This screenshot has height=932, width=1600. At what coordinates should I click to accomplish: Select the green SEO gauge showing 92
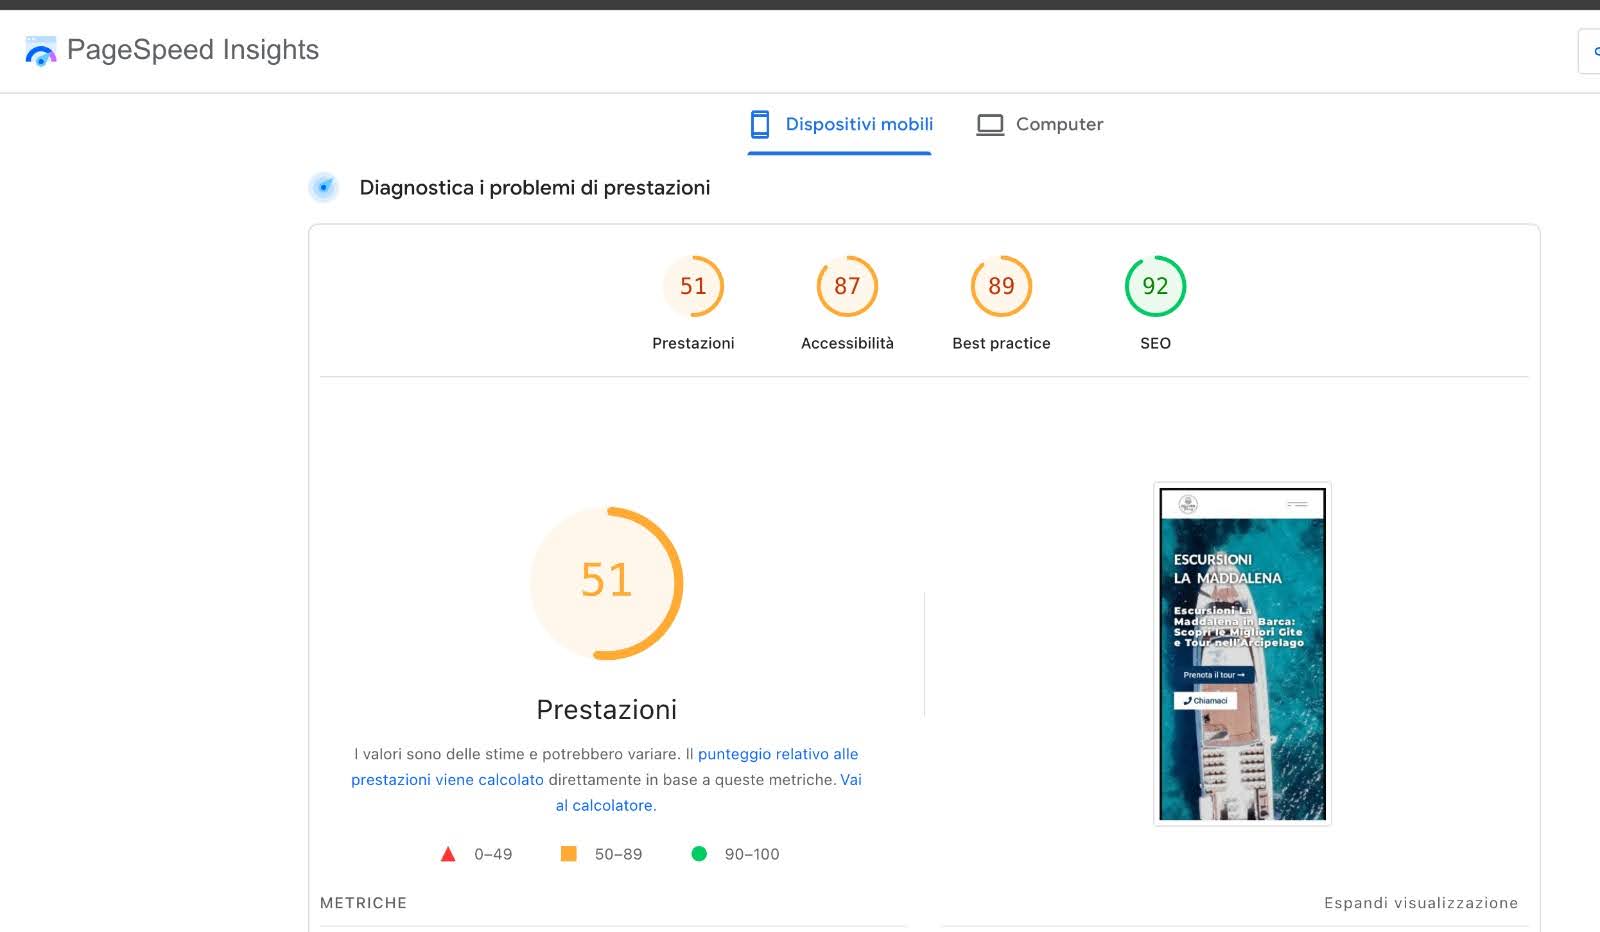pos(1155,286)
